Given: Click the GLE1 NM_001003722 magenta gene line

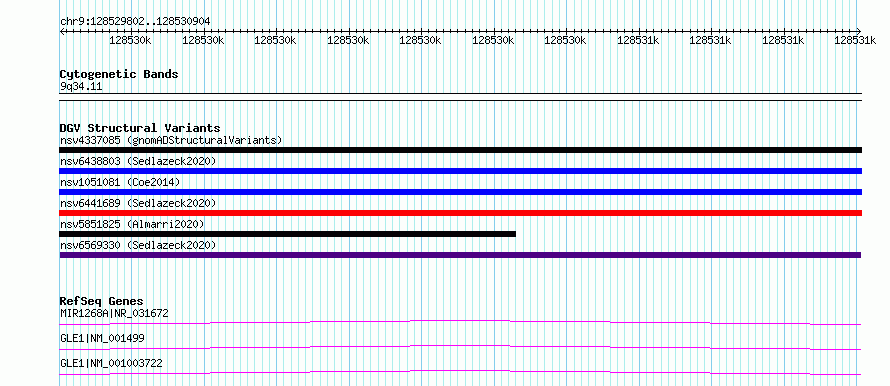Looking at the screenshot, I should pyautogui.click(x=460, y=372).
